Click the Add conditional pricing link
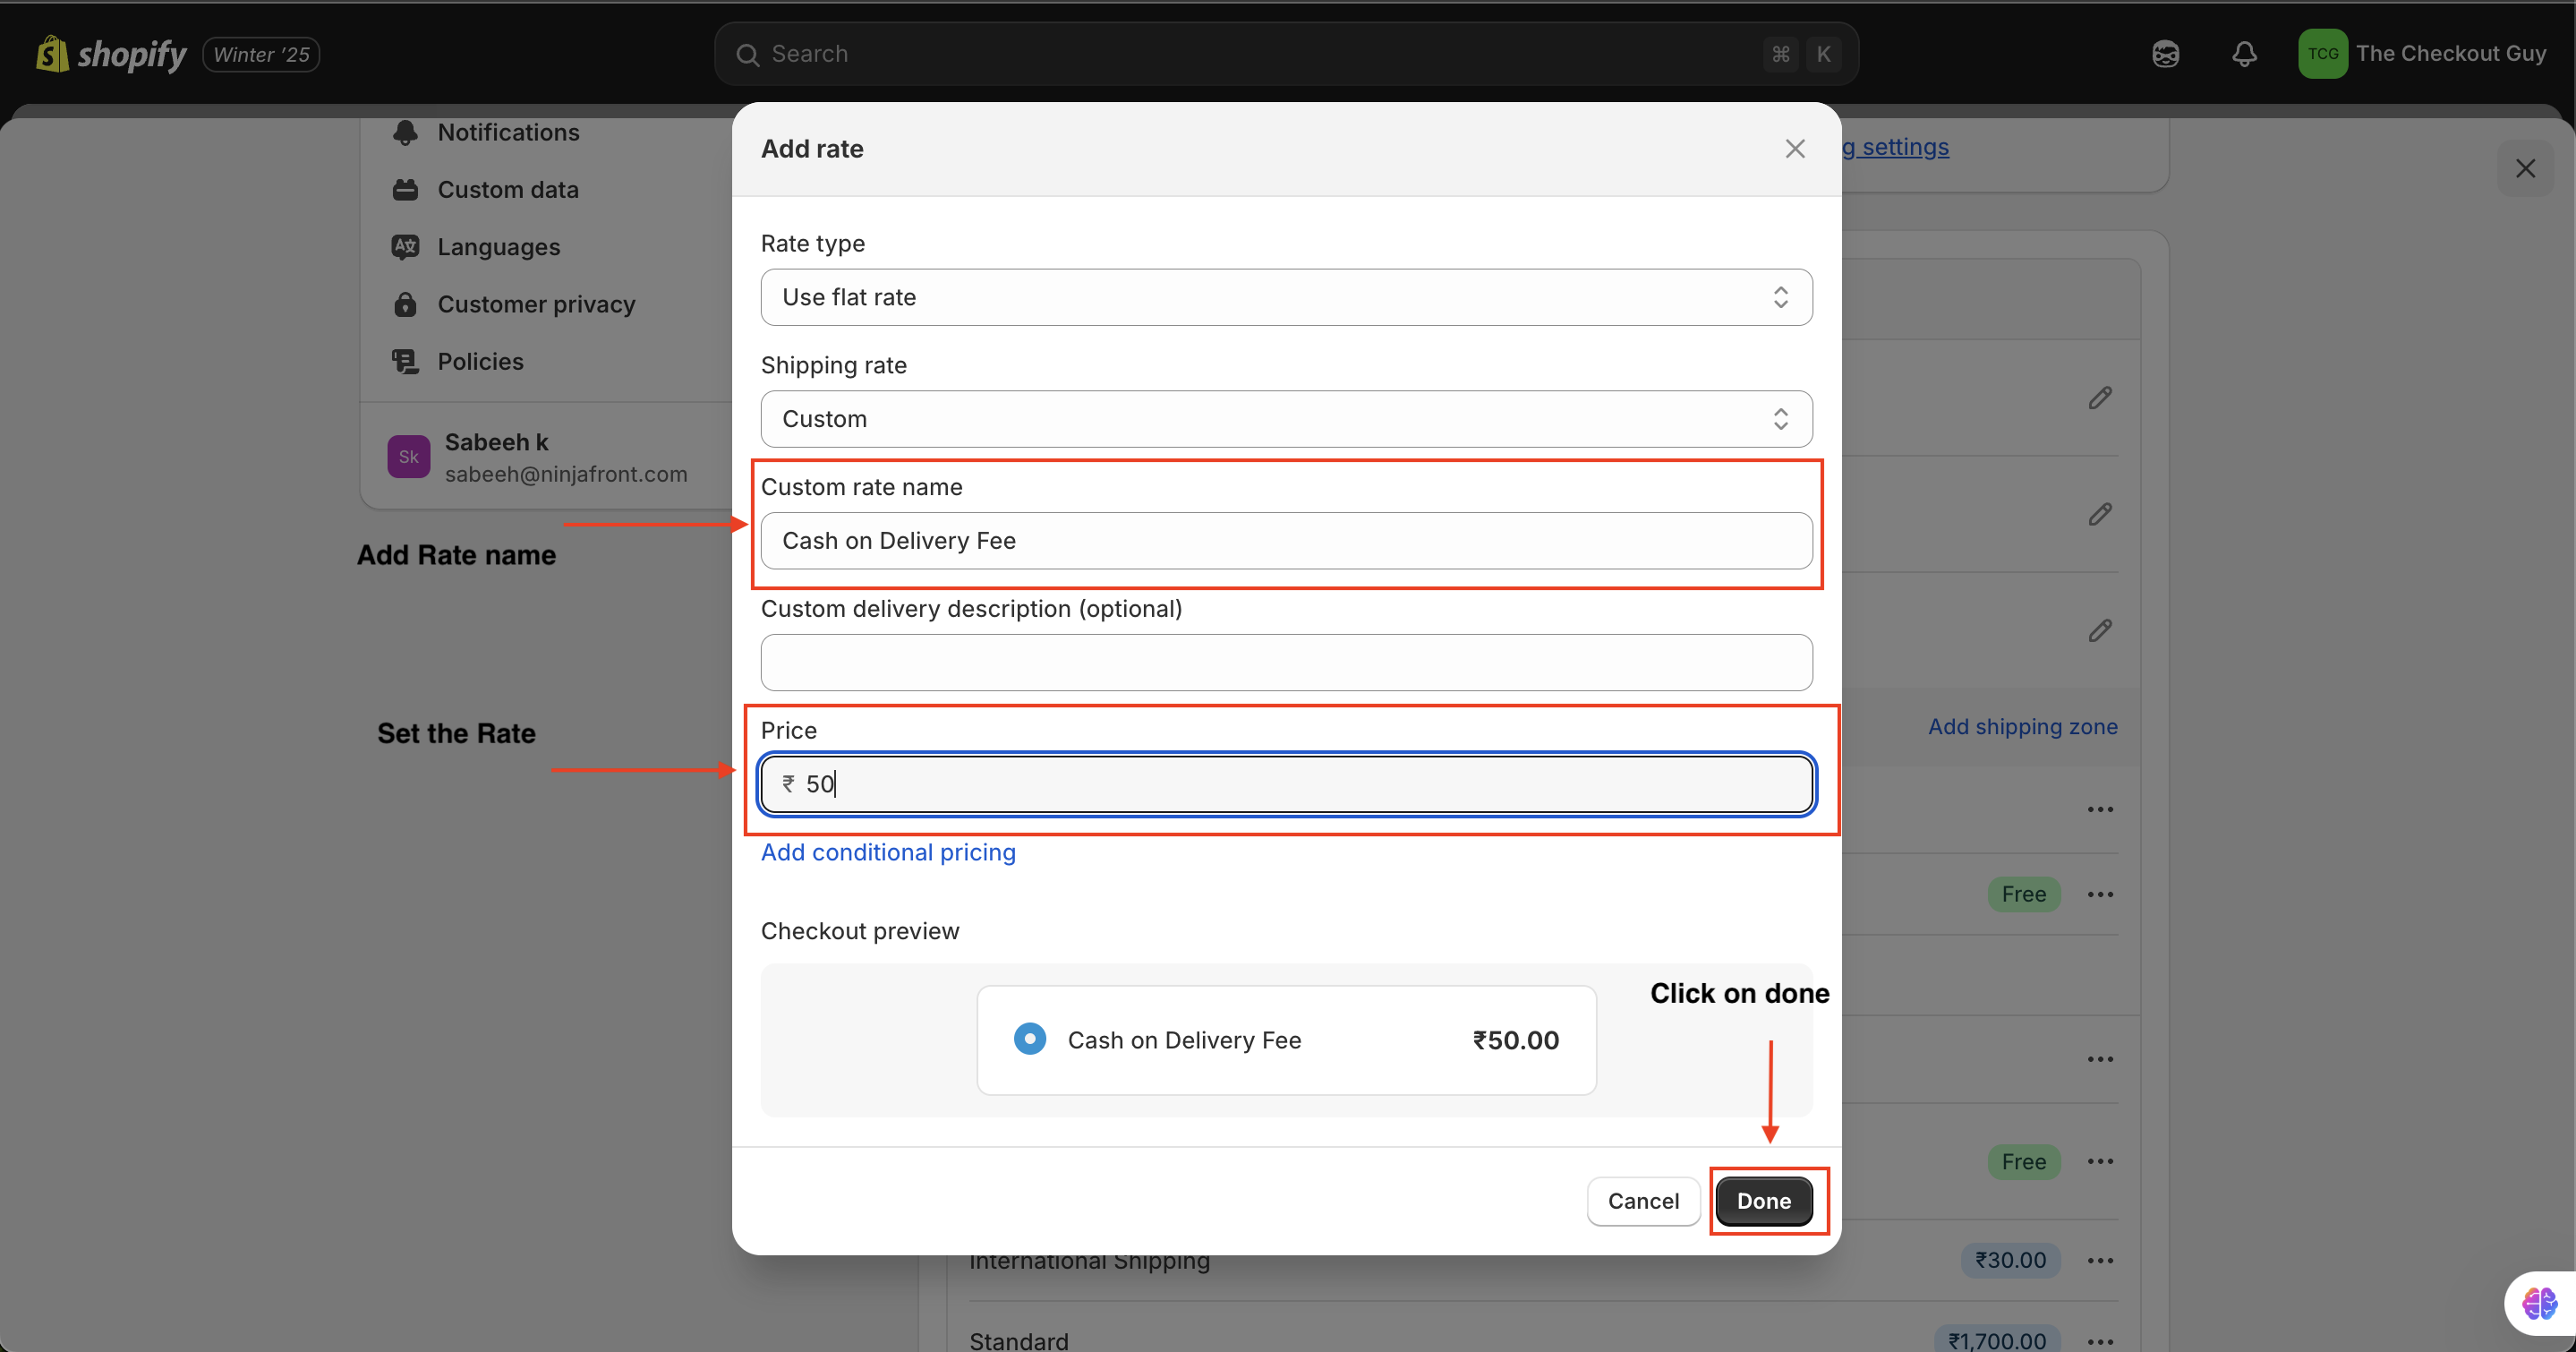The image size is (2576, 1352). click(888, 852)
